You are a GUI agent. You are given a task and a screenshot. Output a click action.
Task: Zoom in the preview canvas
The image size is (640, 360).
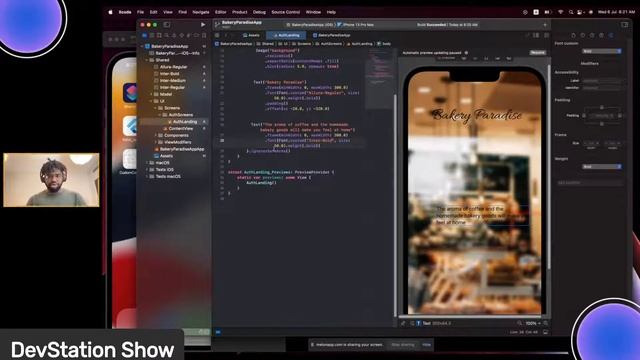tap(546, 323)
